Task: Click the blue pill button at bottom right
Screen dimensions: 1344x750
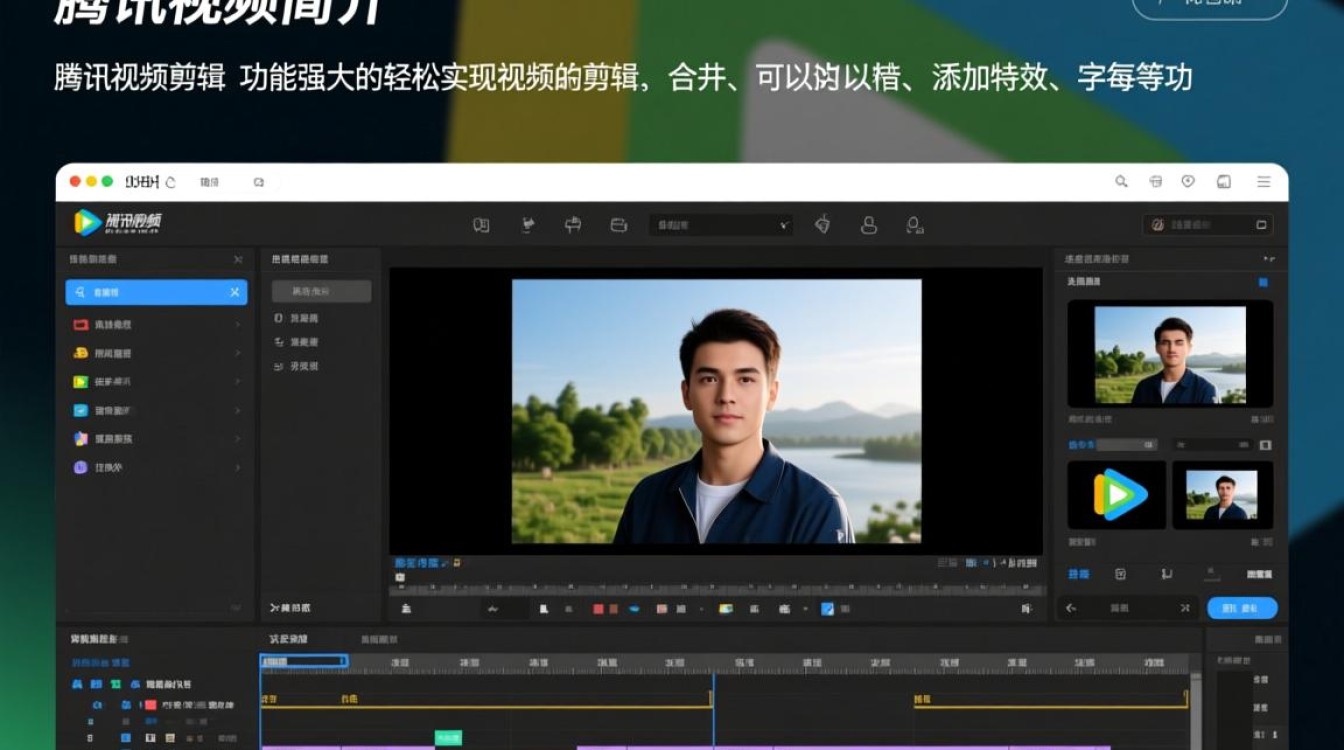Action: [x=1242, y=608]
